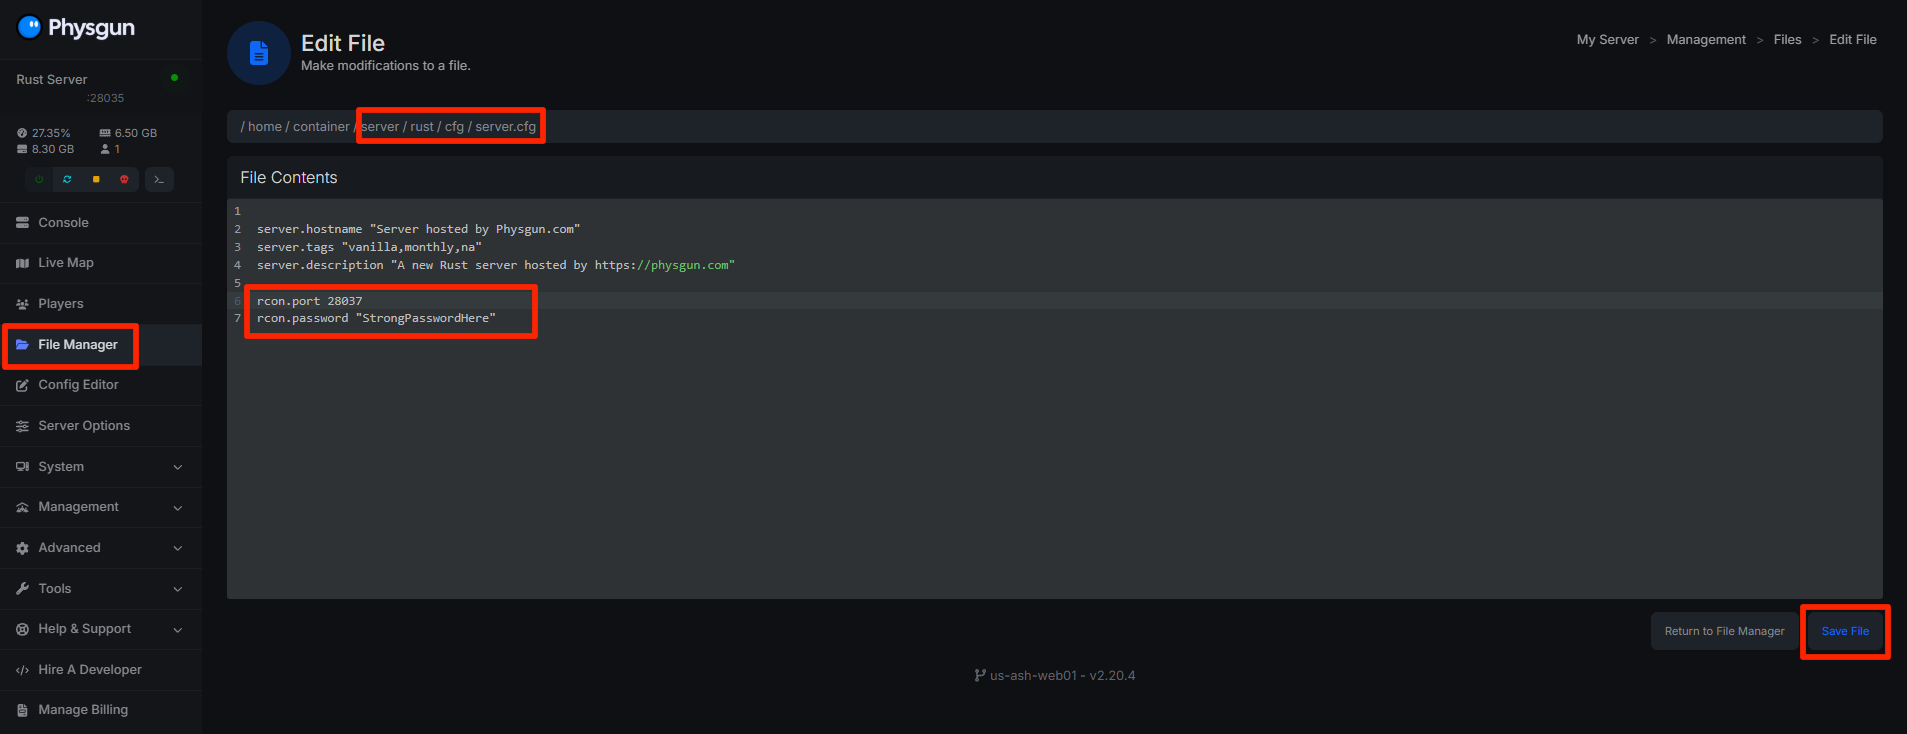Click the green server status dot
Screen dimensions: 1907x734
tap(175, 78)
